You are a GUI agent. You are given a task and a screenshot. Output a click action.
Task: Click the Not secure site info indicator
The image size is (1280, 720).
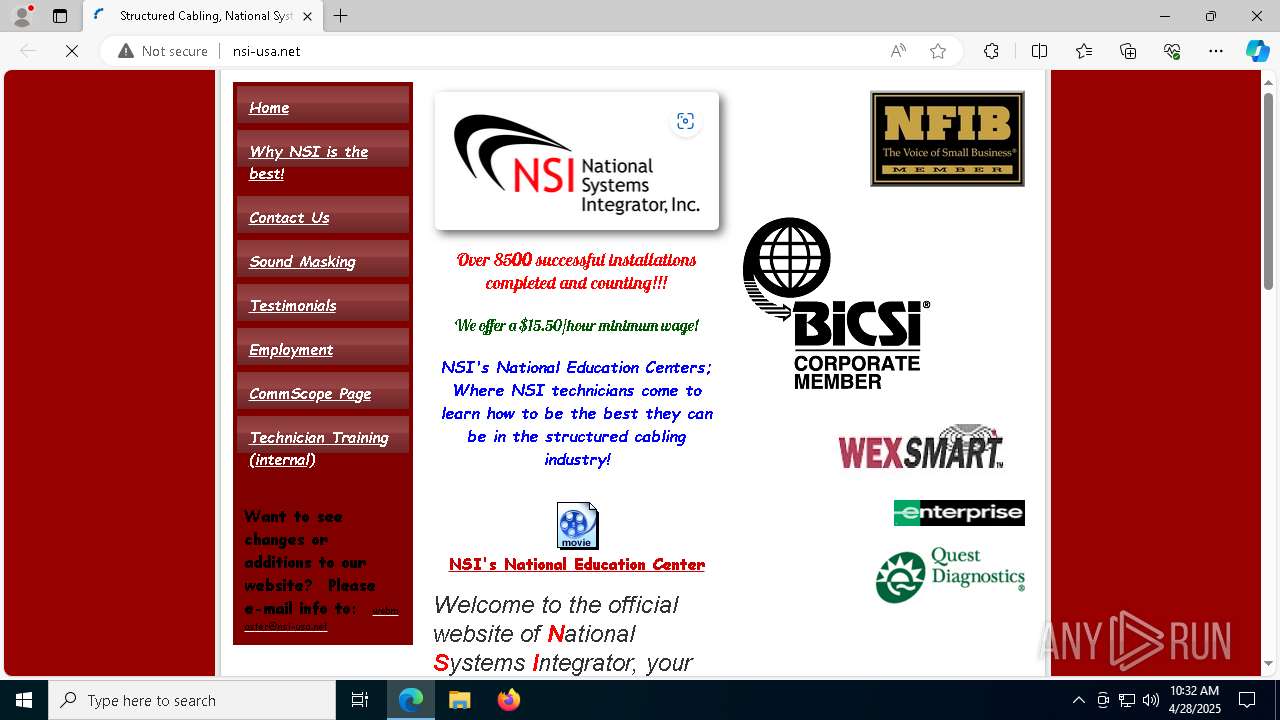163,51
